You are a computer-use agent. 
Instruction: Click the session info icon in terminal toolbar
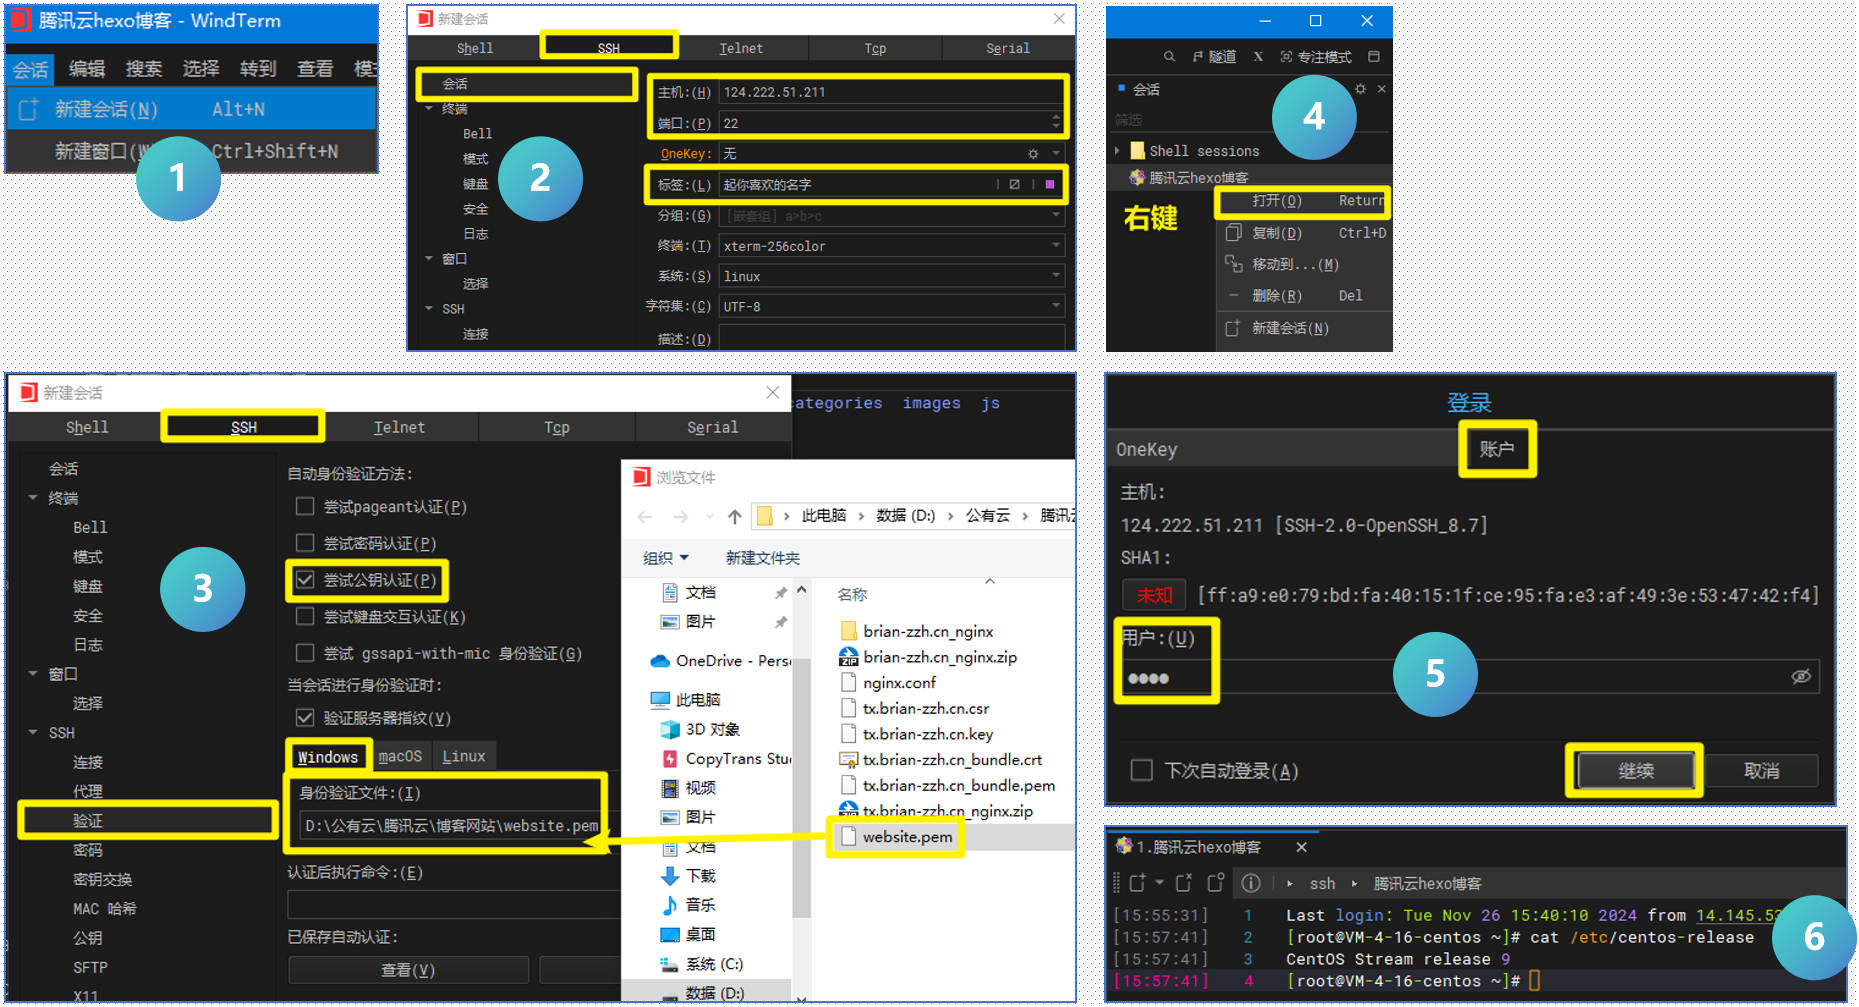1250,883
